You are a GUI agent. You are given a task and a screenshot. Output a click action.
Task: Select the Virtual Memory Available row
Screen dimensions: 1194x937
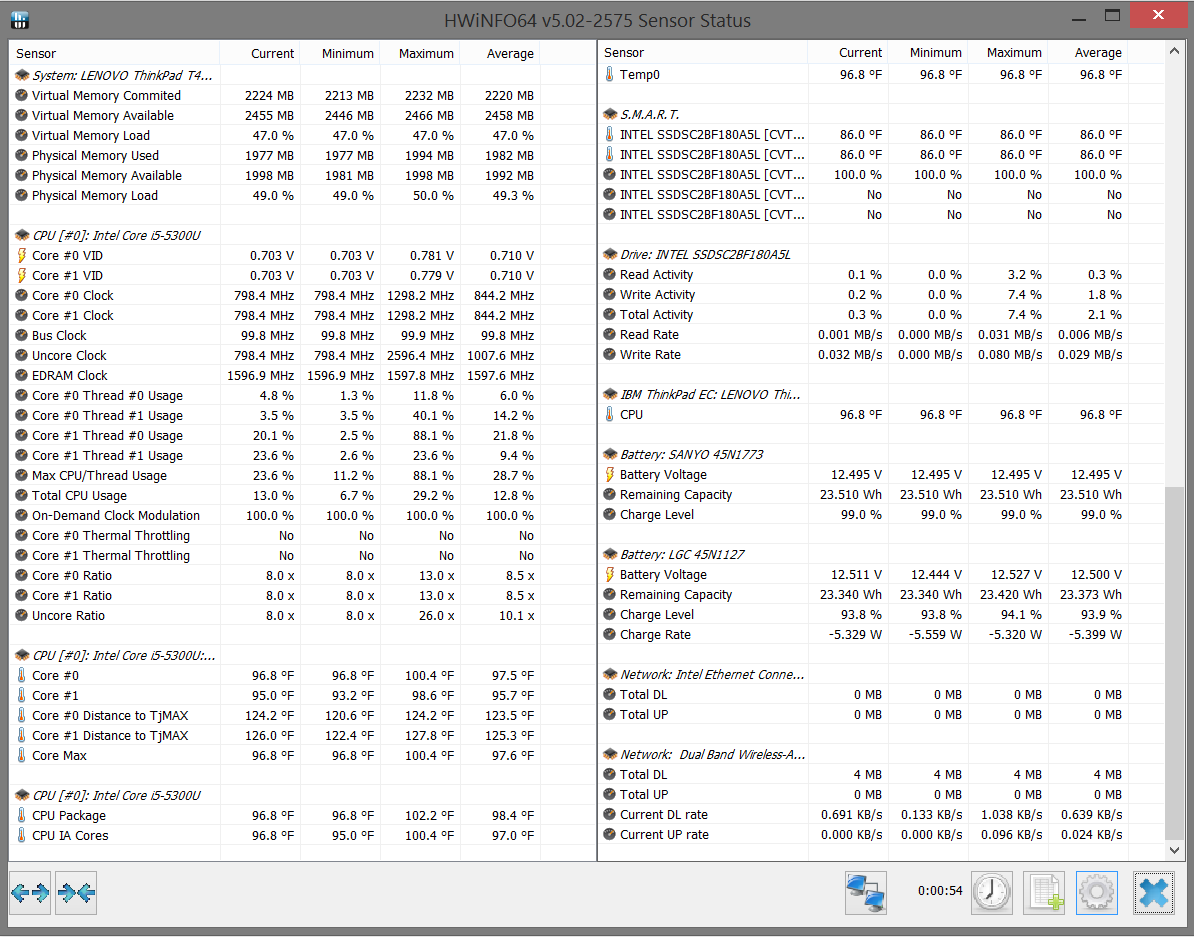[302, 115]
